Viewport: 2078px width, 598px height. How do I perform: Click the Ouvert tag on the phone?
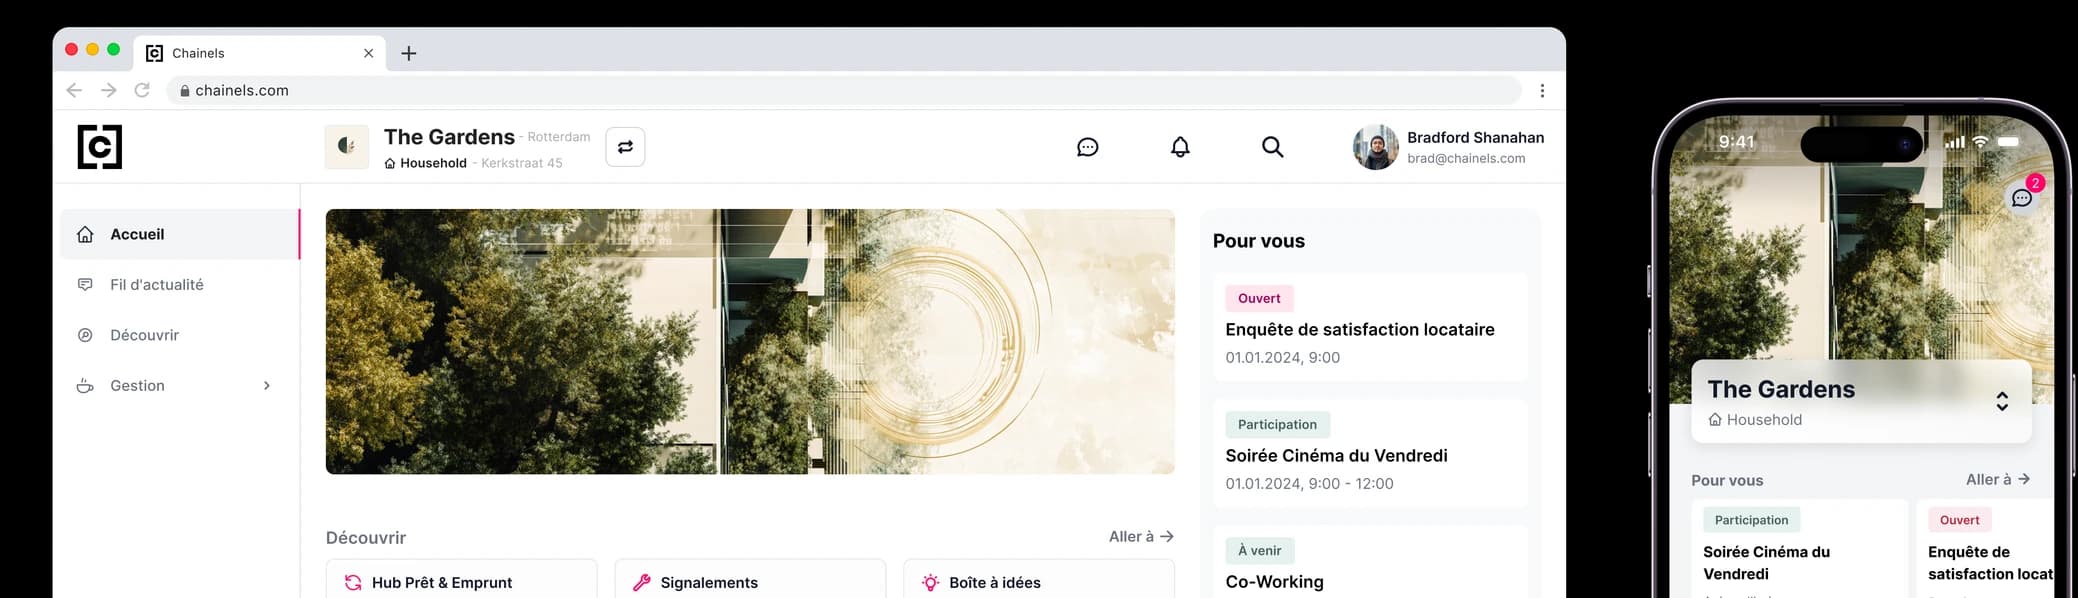[x=1959, y=520]
